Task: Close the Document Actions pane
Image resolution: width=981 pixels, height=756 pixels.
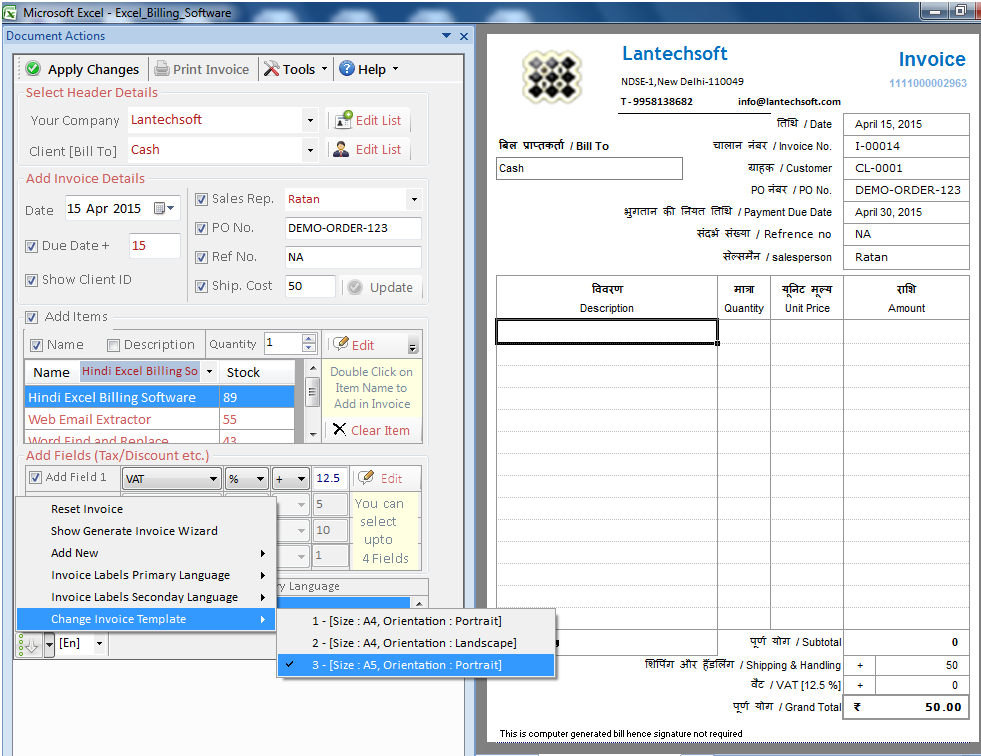Action: click(464, 36)
